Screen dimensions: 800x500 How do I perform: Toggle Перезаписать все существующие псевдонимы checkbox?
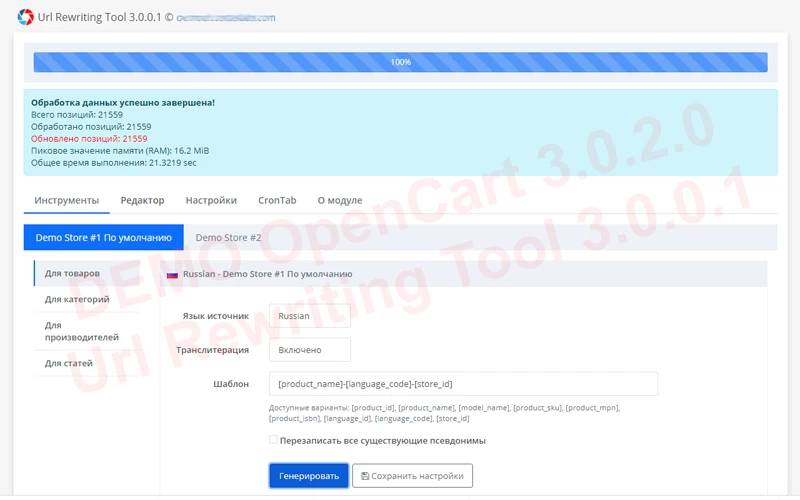(x=273, y=440)
